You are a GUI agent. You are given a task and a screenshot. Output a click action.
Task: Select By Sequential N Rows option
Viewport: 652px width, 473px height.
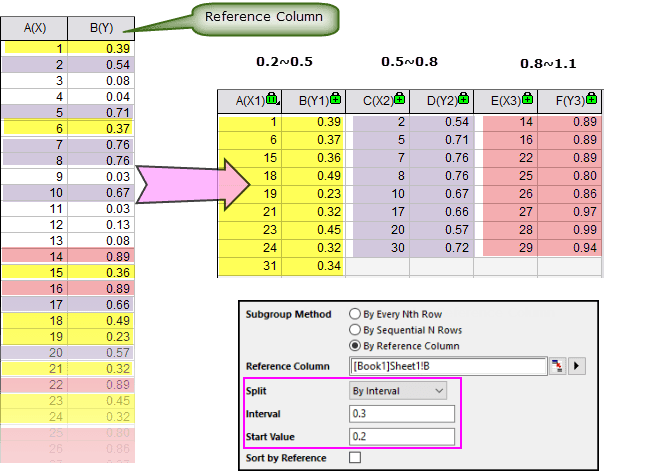[355, 330]
